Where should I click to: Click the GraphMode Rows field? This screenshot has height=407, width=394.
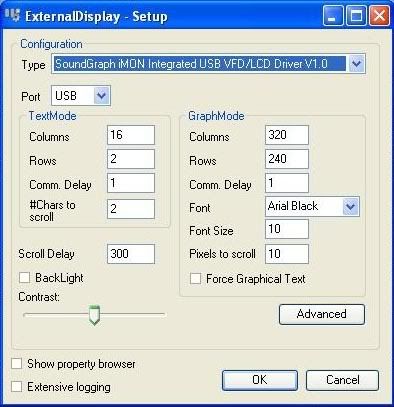(x=287, y=159)
